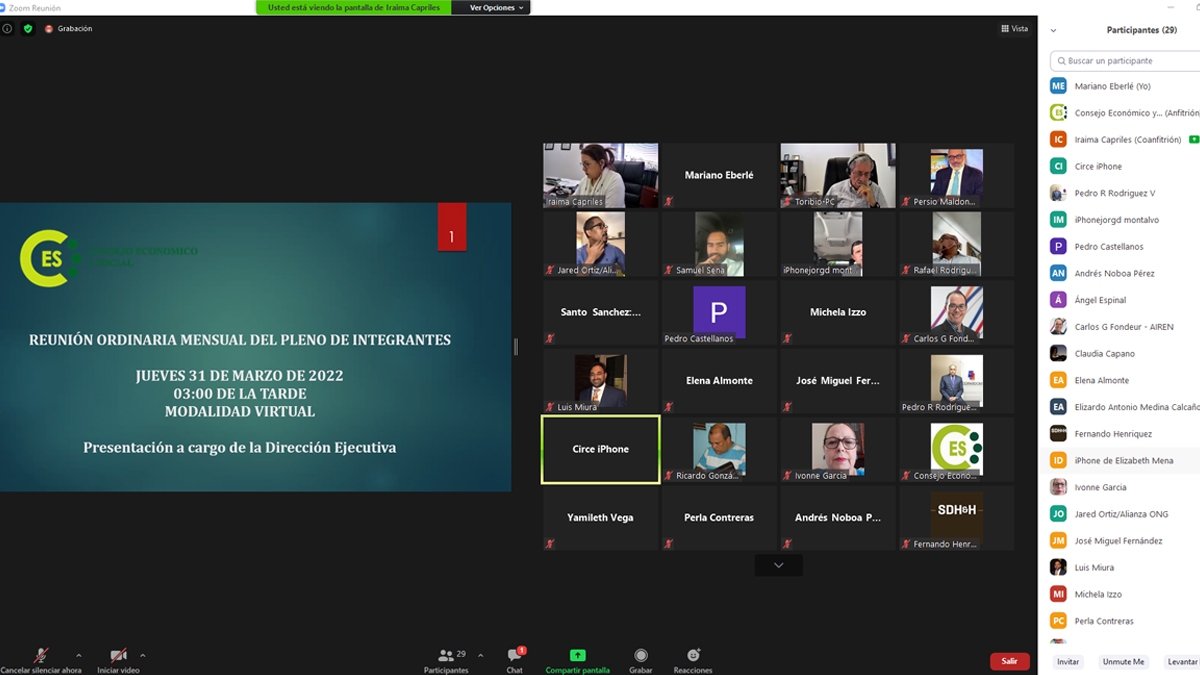The image size is (1200, 675).
Task: Click Salir to leave the meeting
Action: click(x=1009, y=661)
